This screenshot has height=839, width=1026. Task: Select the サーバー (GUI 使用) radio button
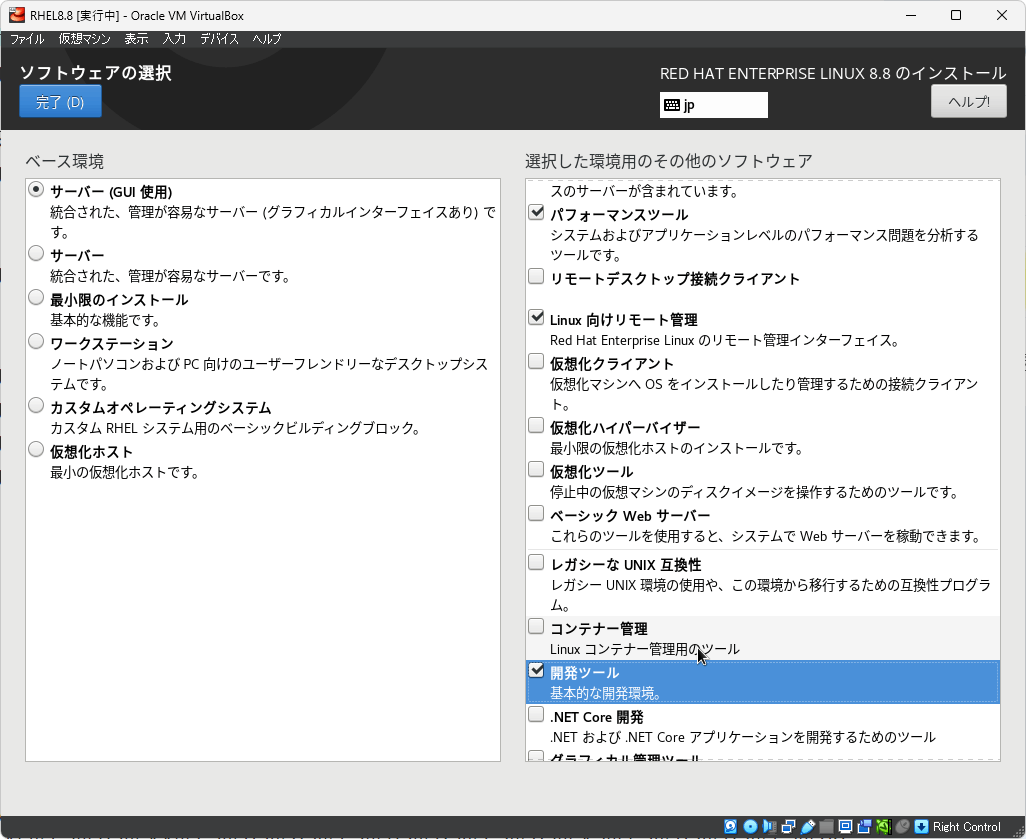click(36, 190)
